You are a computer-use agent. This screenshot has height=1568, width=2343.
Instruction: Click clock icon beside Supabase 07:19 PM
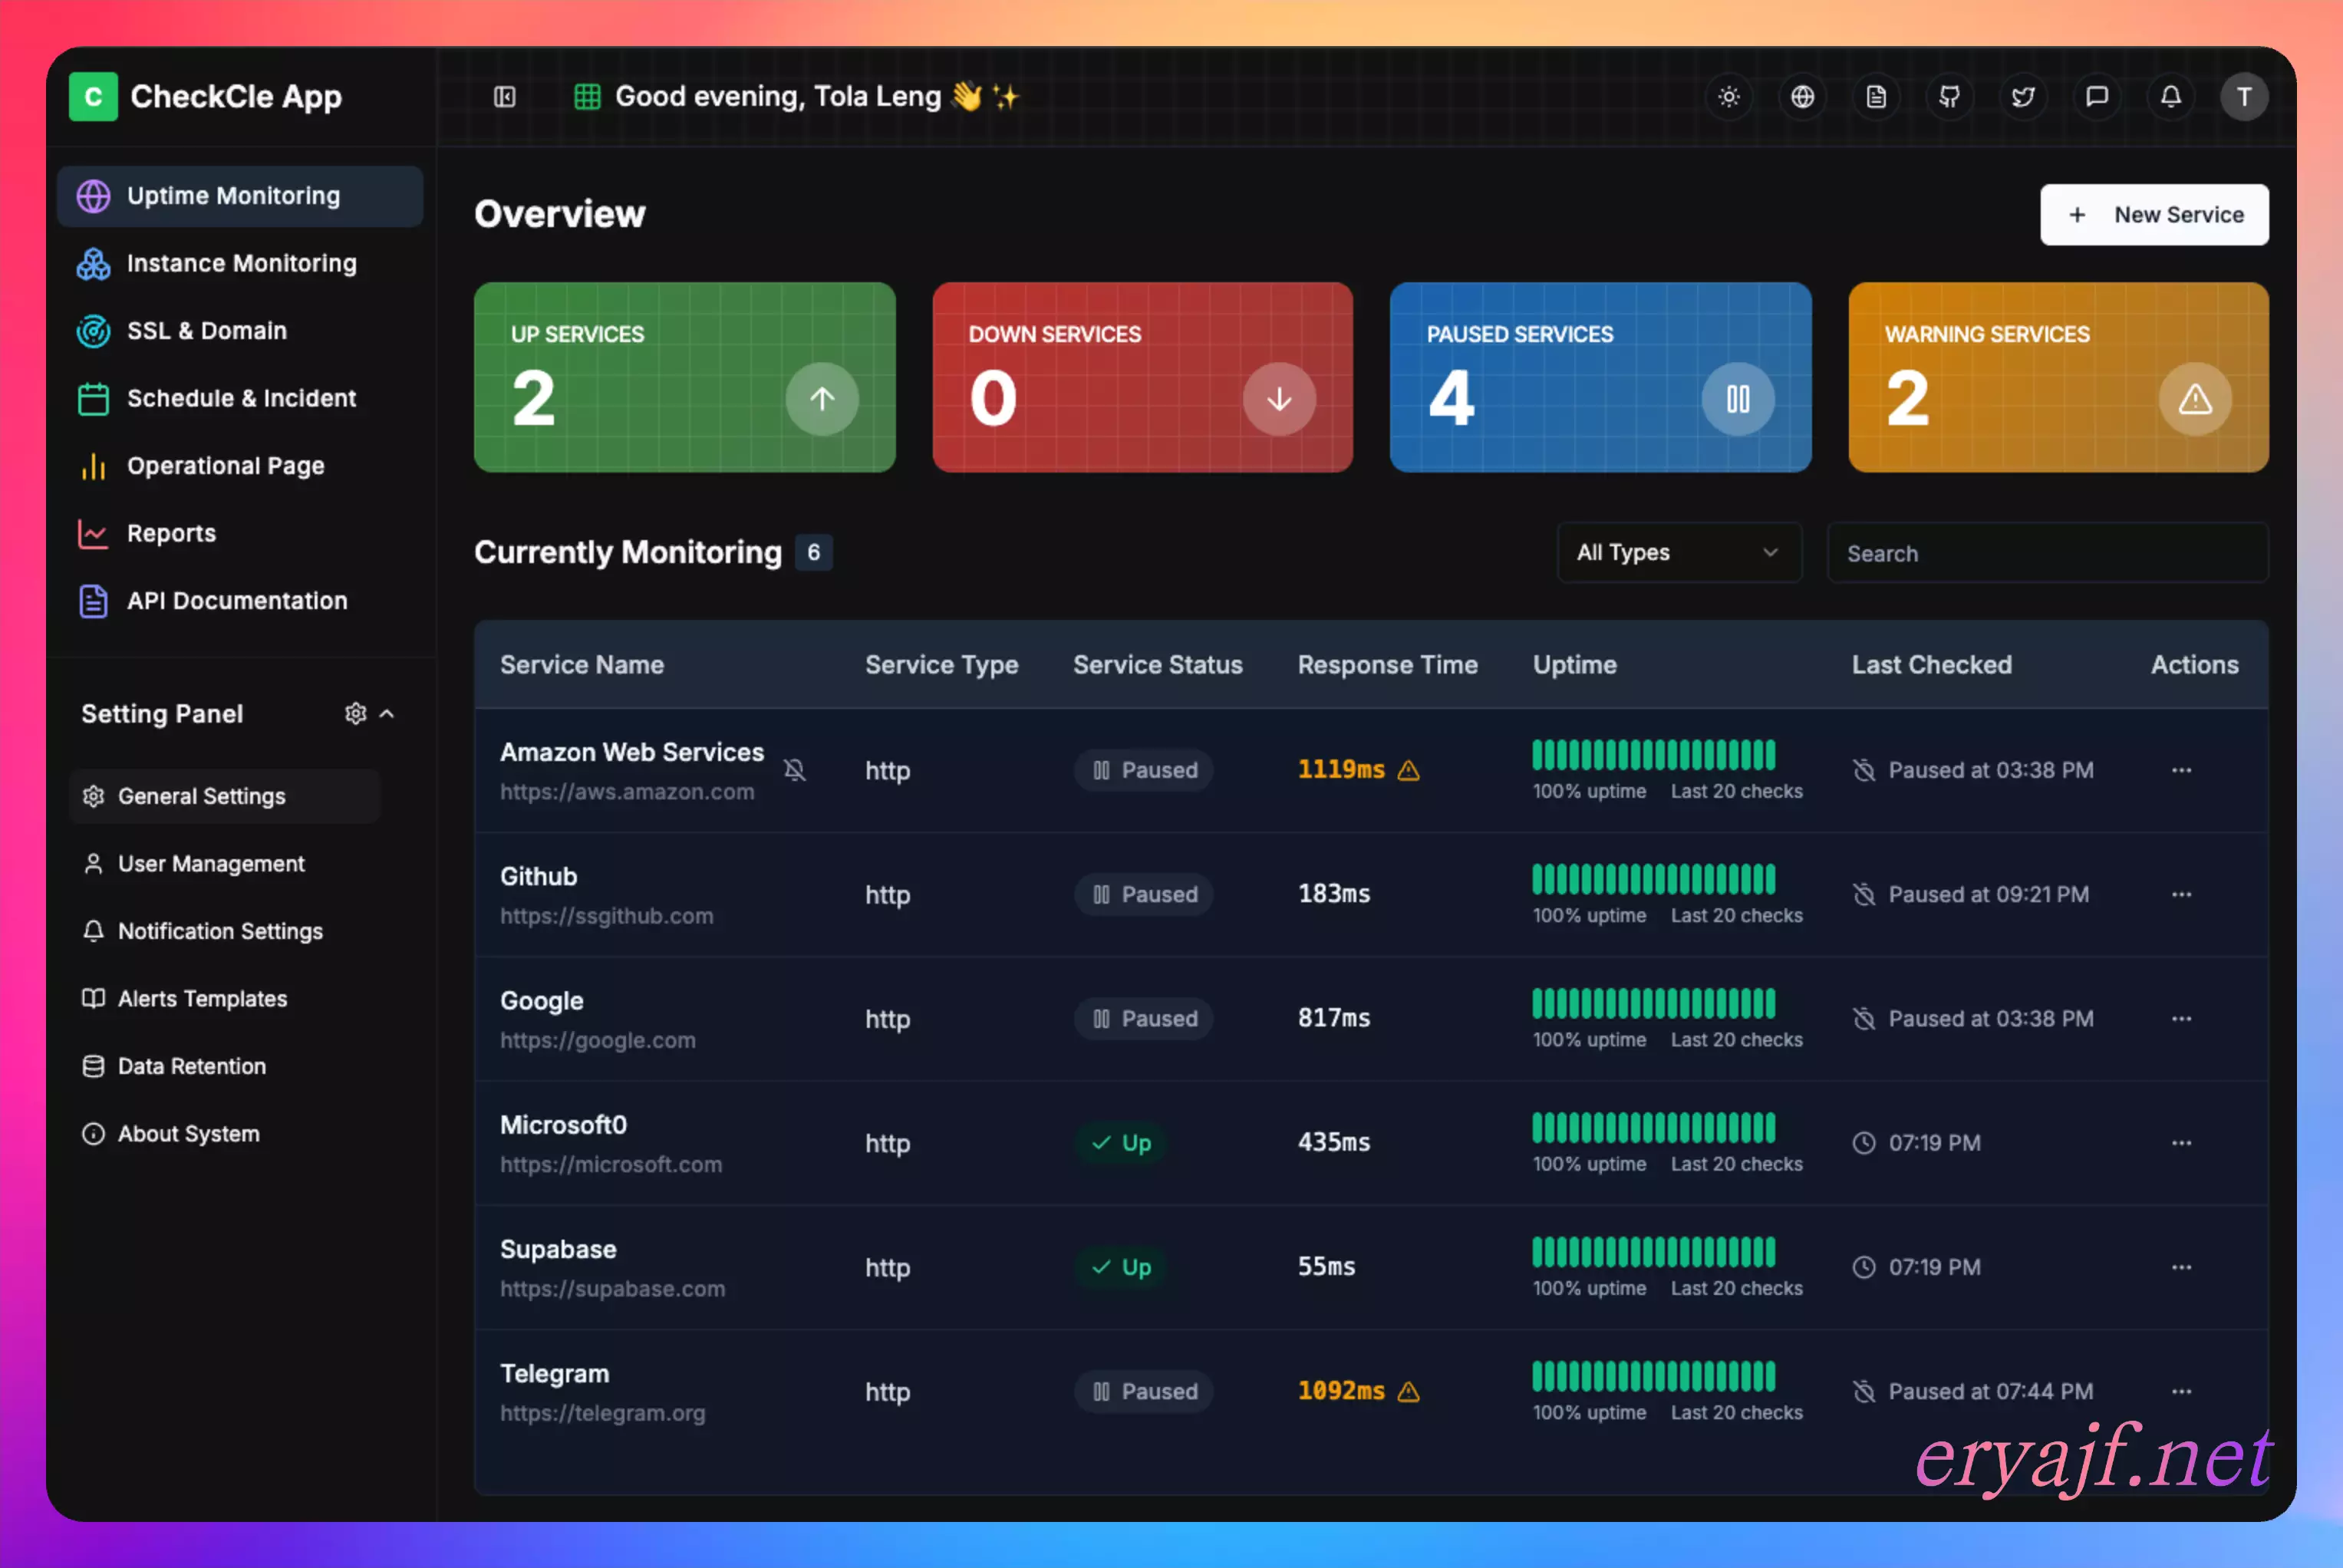(x=1864, y=1267)
